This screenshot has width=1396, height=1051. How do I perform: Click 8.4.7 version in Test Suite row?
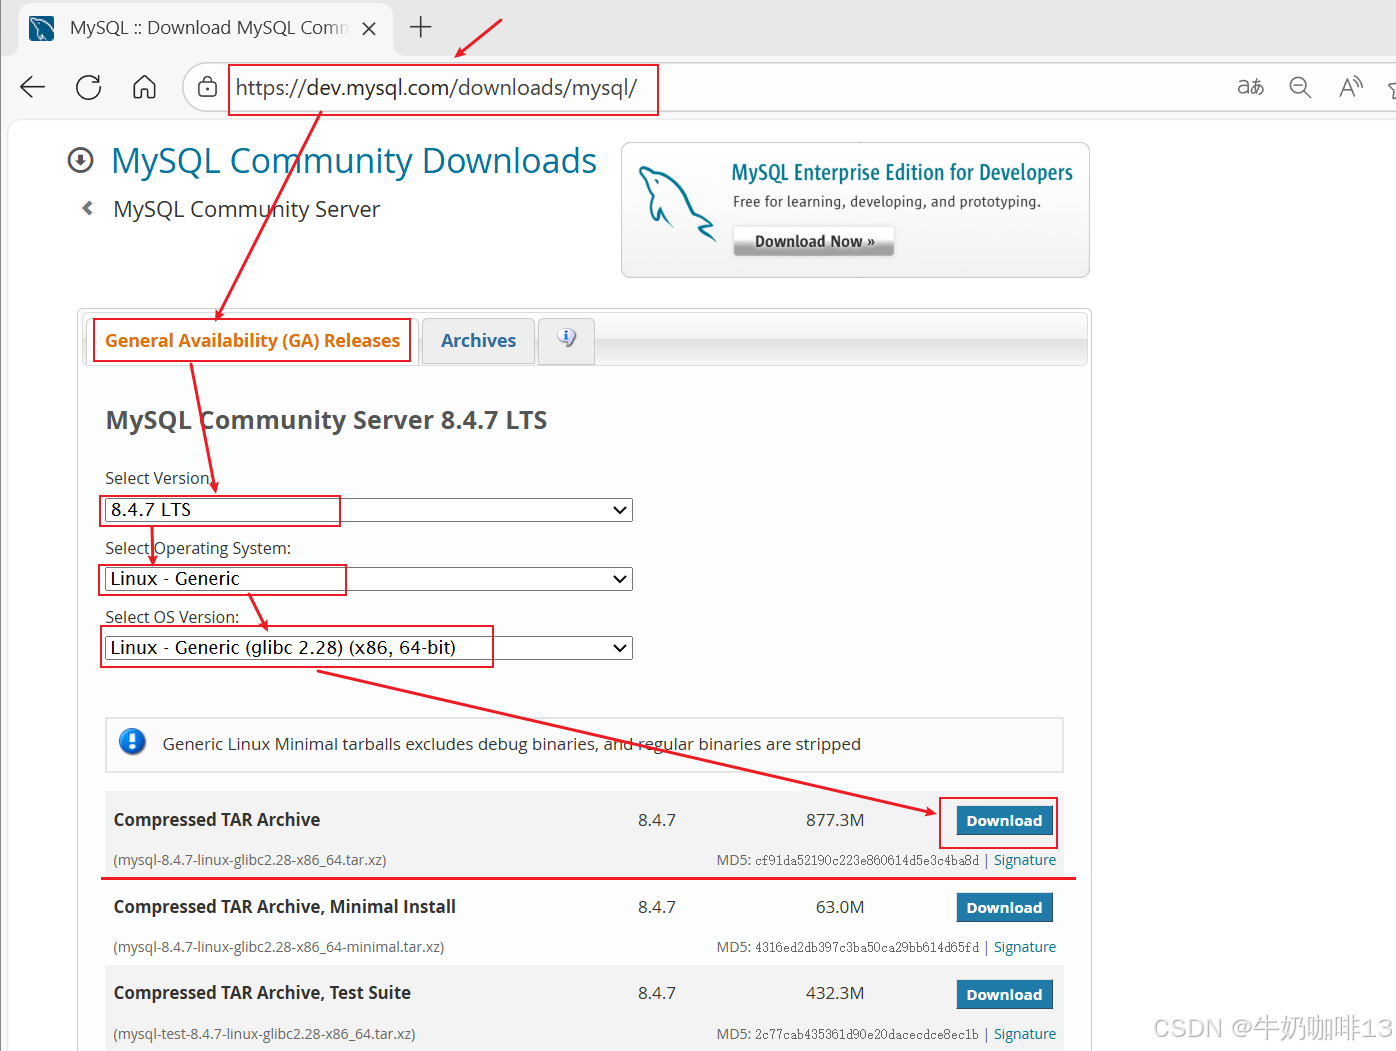[657, 994]
